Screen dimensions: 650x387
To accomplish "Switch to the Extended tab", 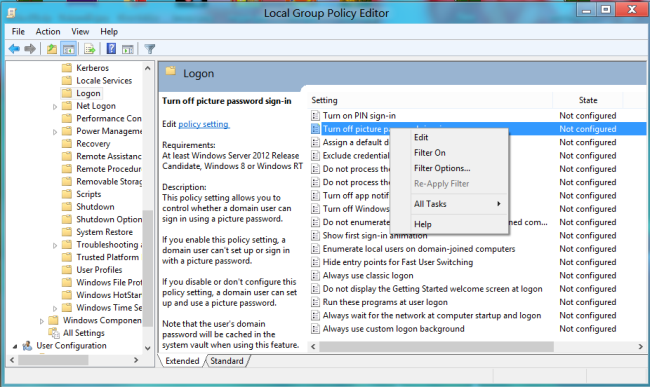I will click(x=182, y=361).
